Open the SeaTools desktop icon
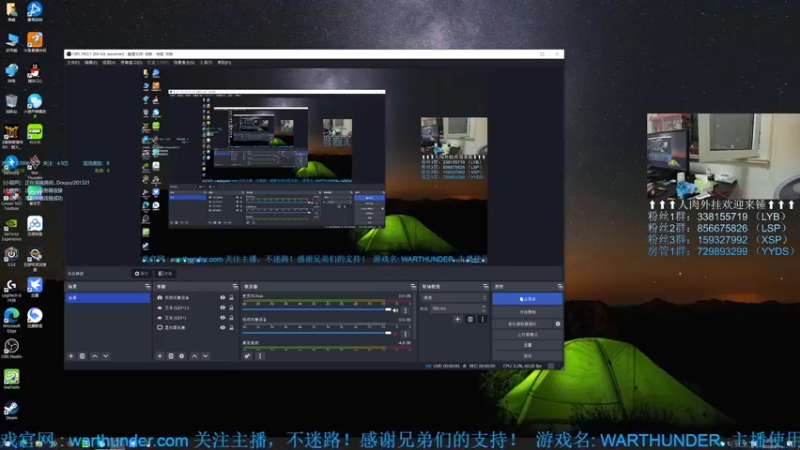This screenshot has width=800, height=450. [x=11, y=379]
